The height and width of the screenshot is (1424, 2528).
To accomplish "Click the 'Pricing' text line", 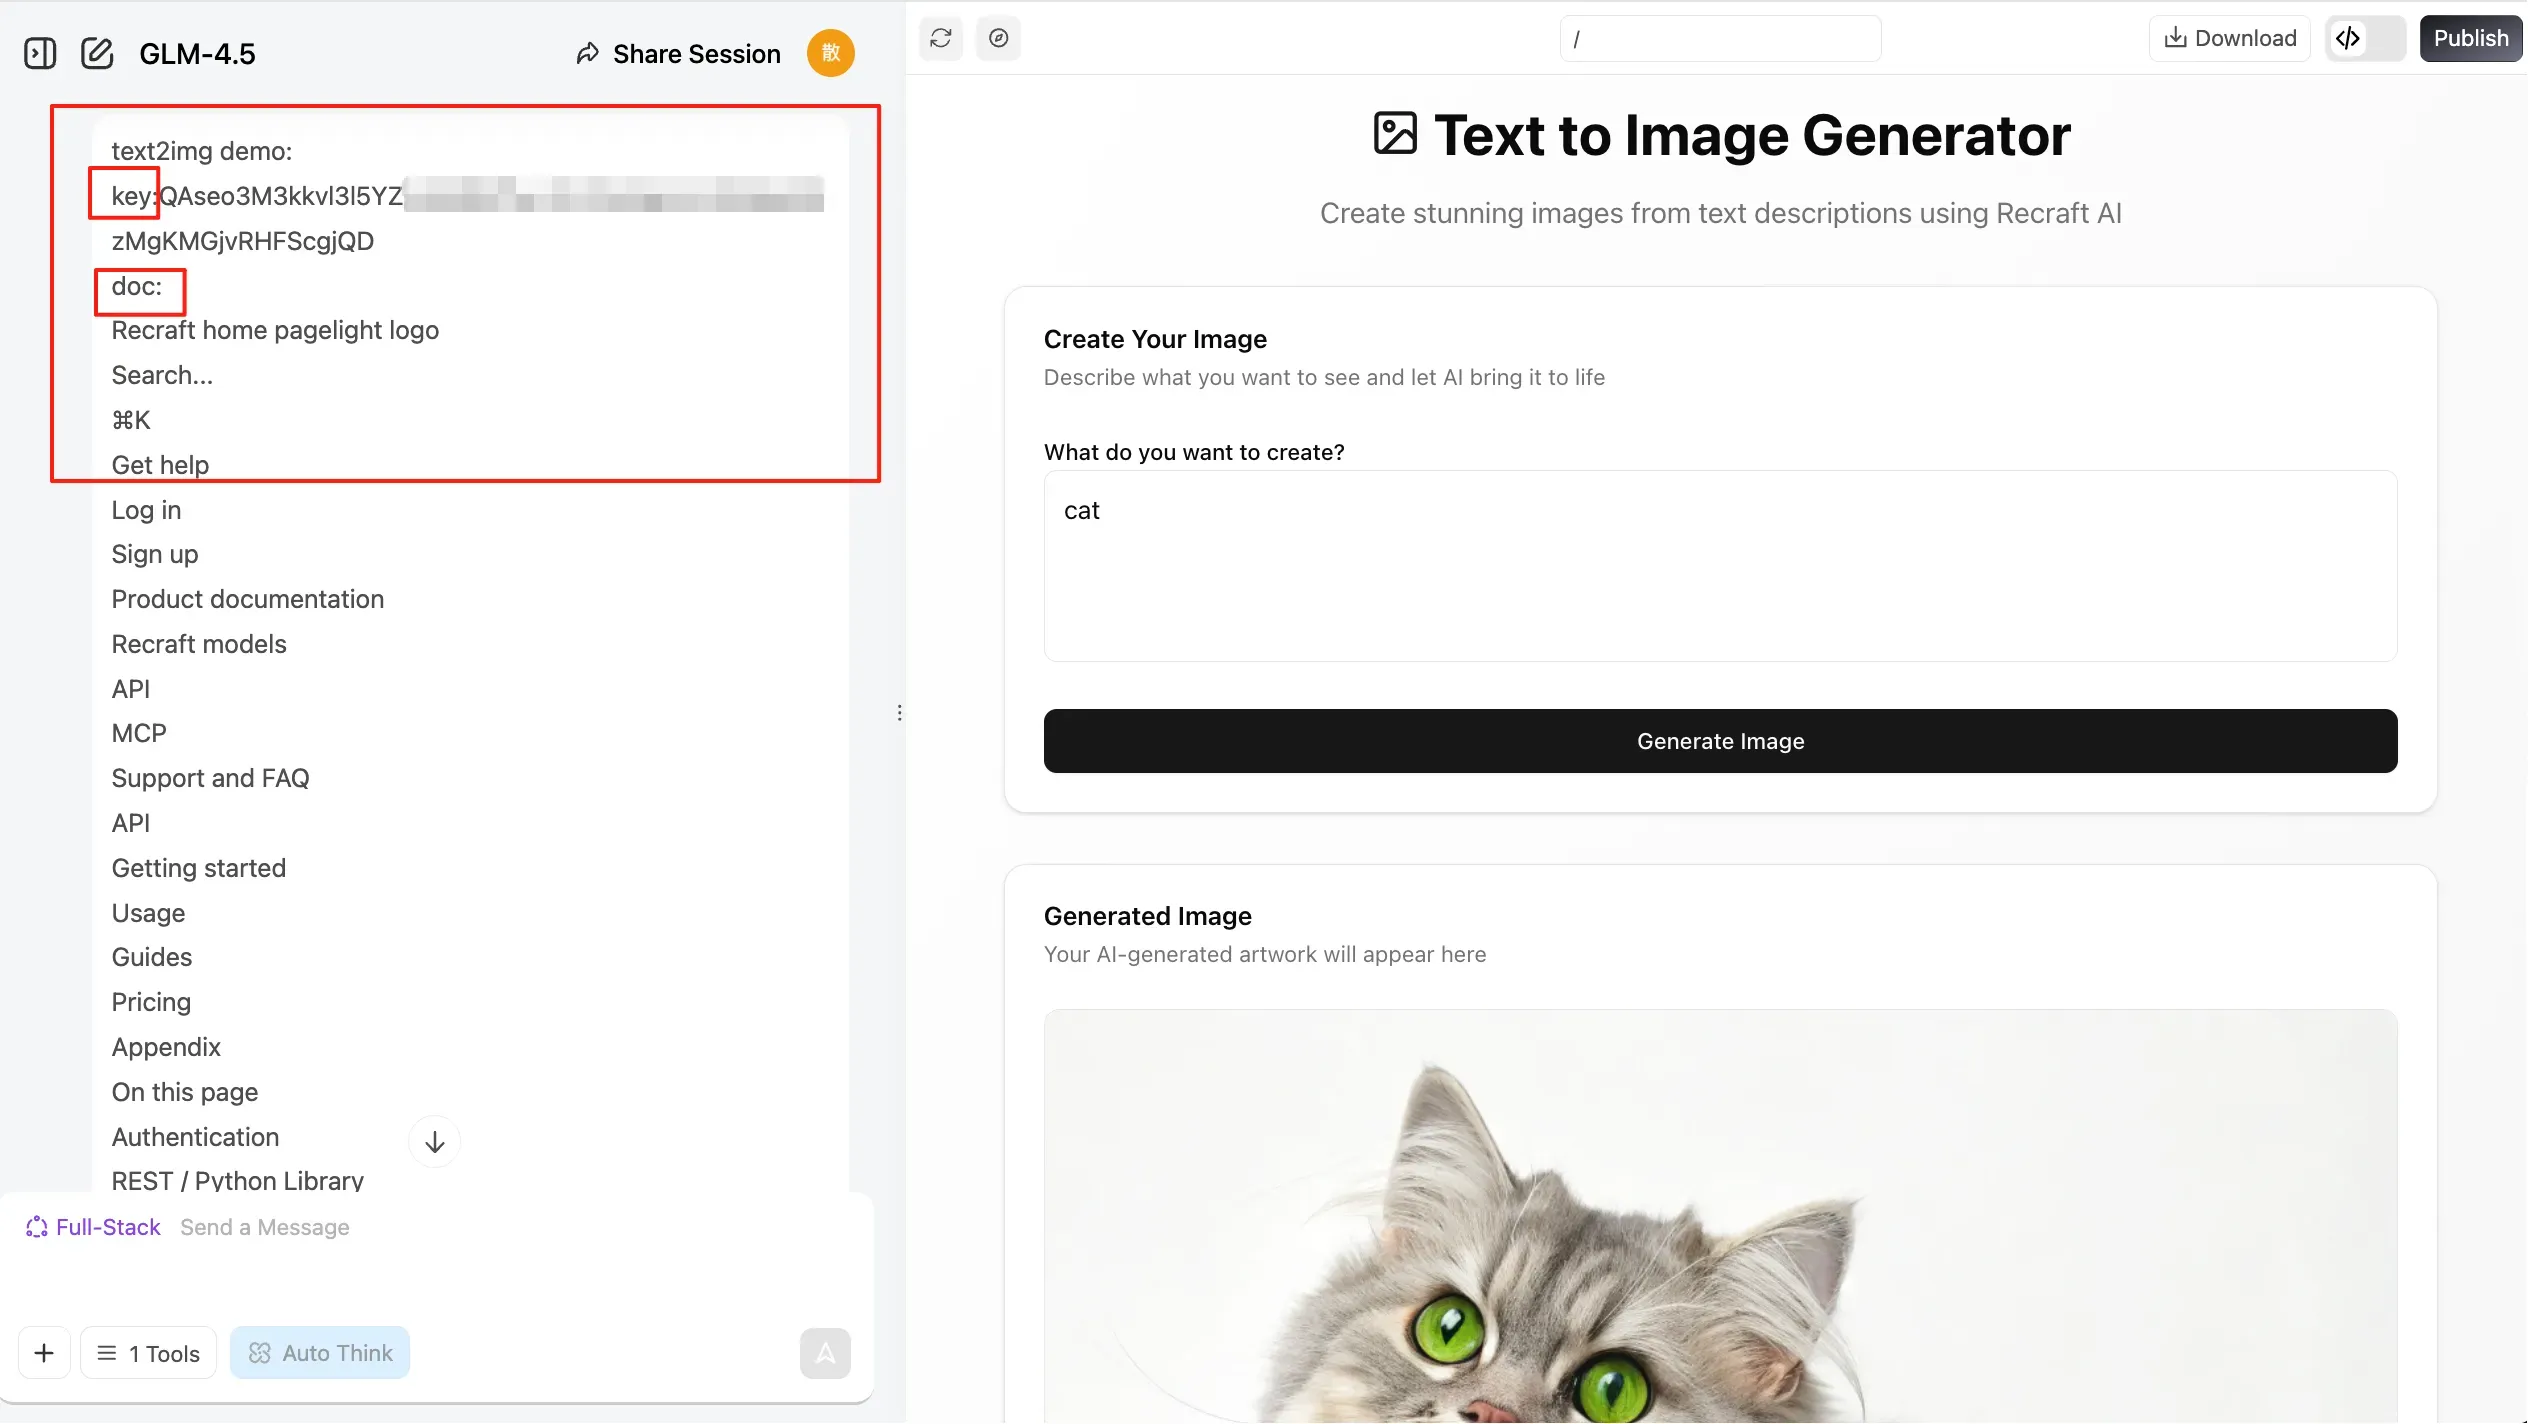I will (x=151, y=1002).
